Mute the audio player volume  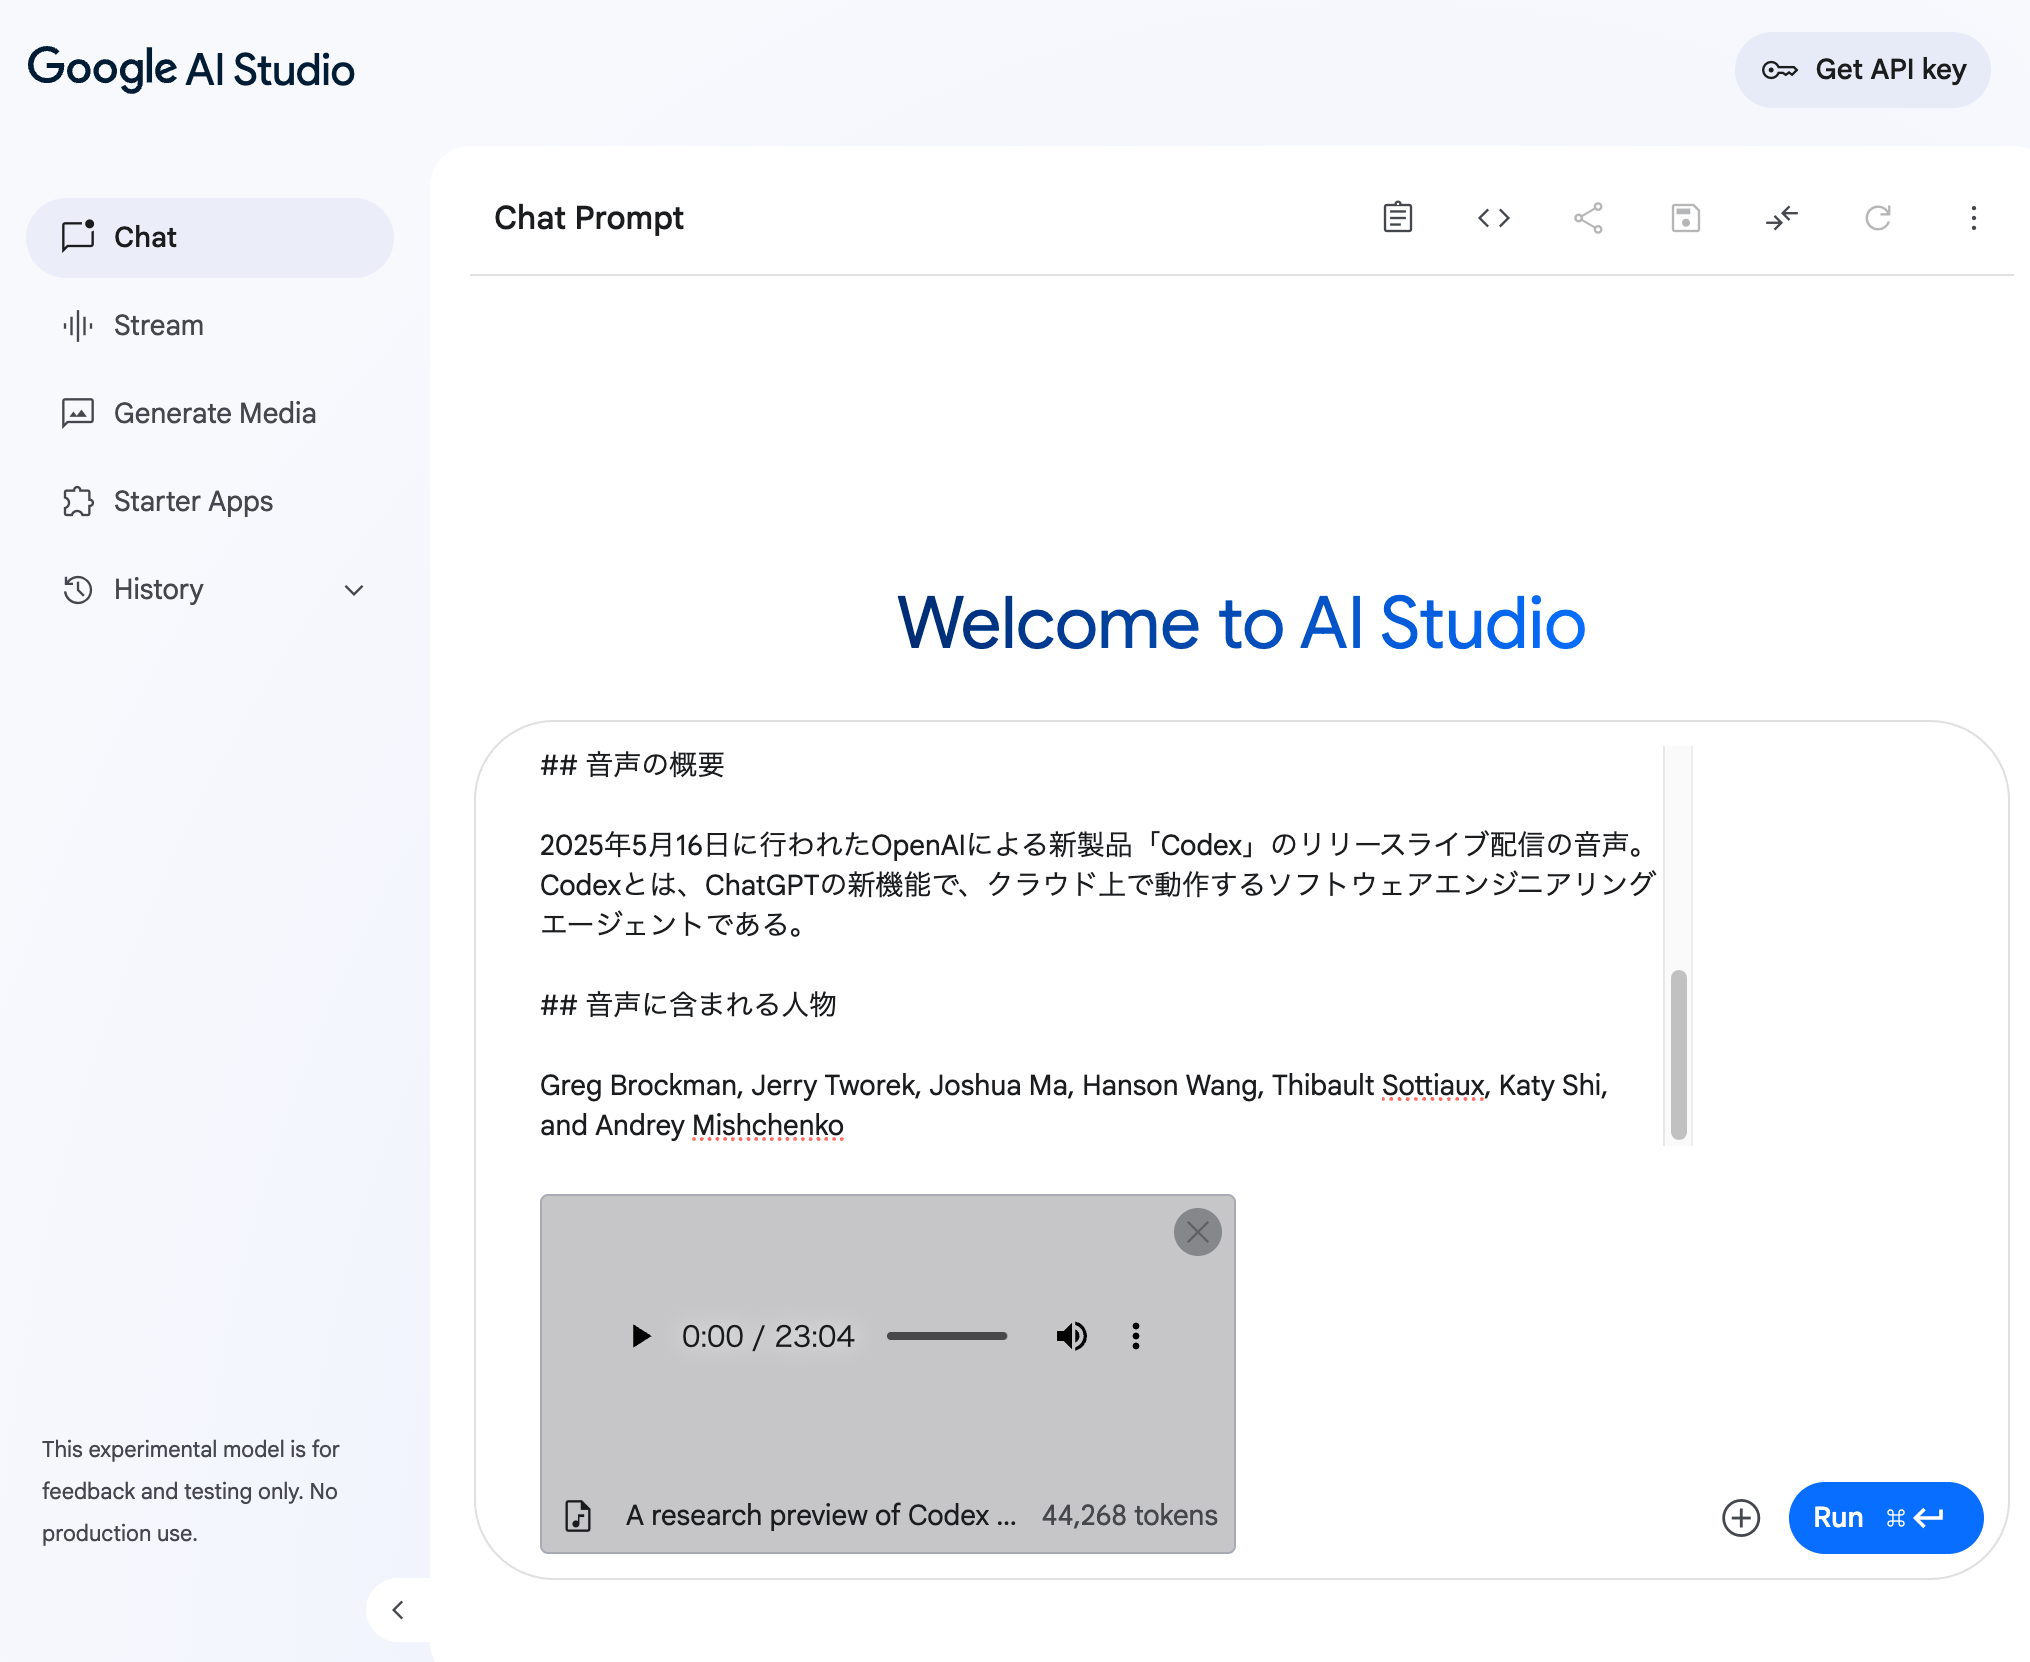1071,1336
